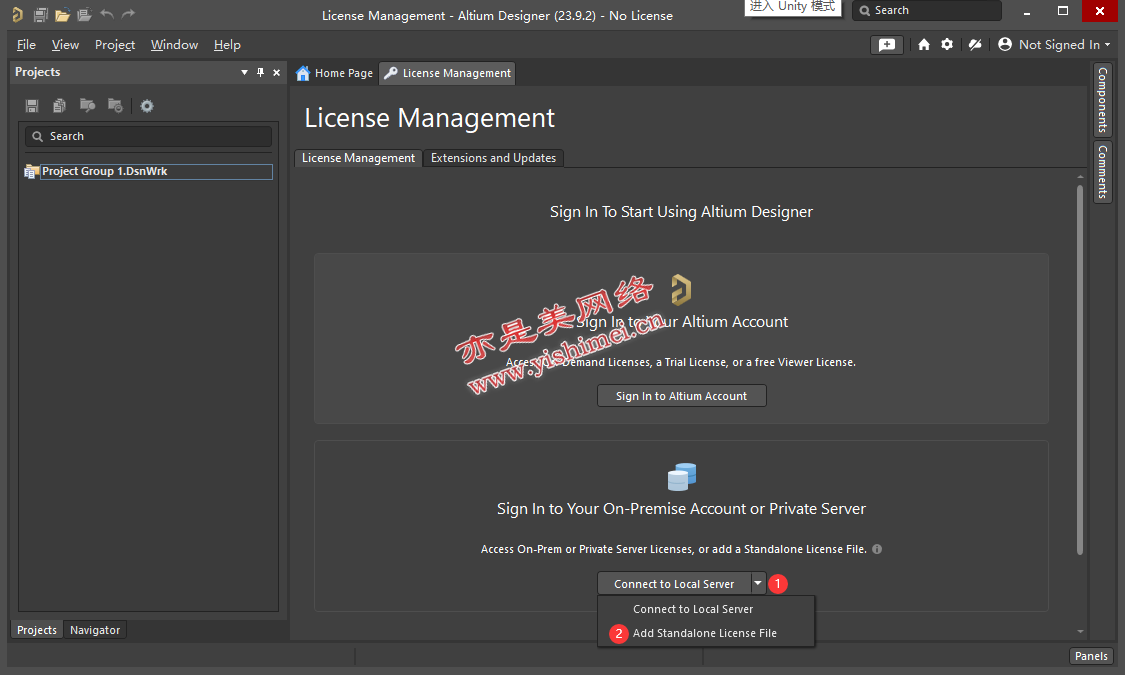
Task: Click the Home icon in top-right toolbar
Action: coord(924,44)
